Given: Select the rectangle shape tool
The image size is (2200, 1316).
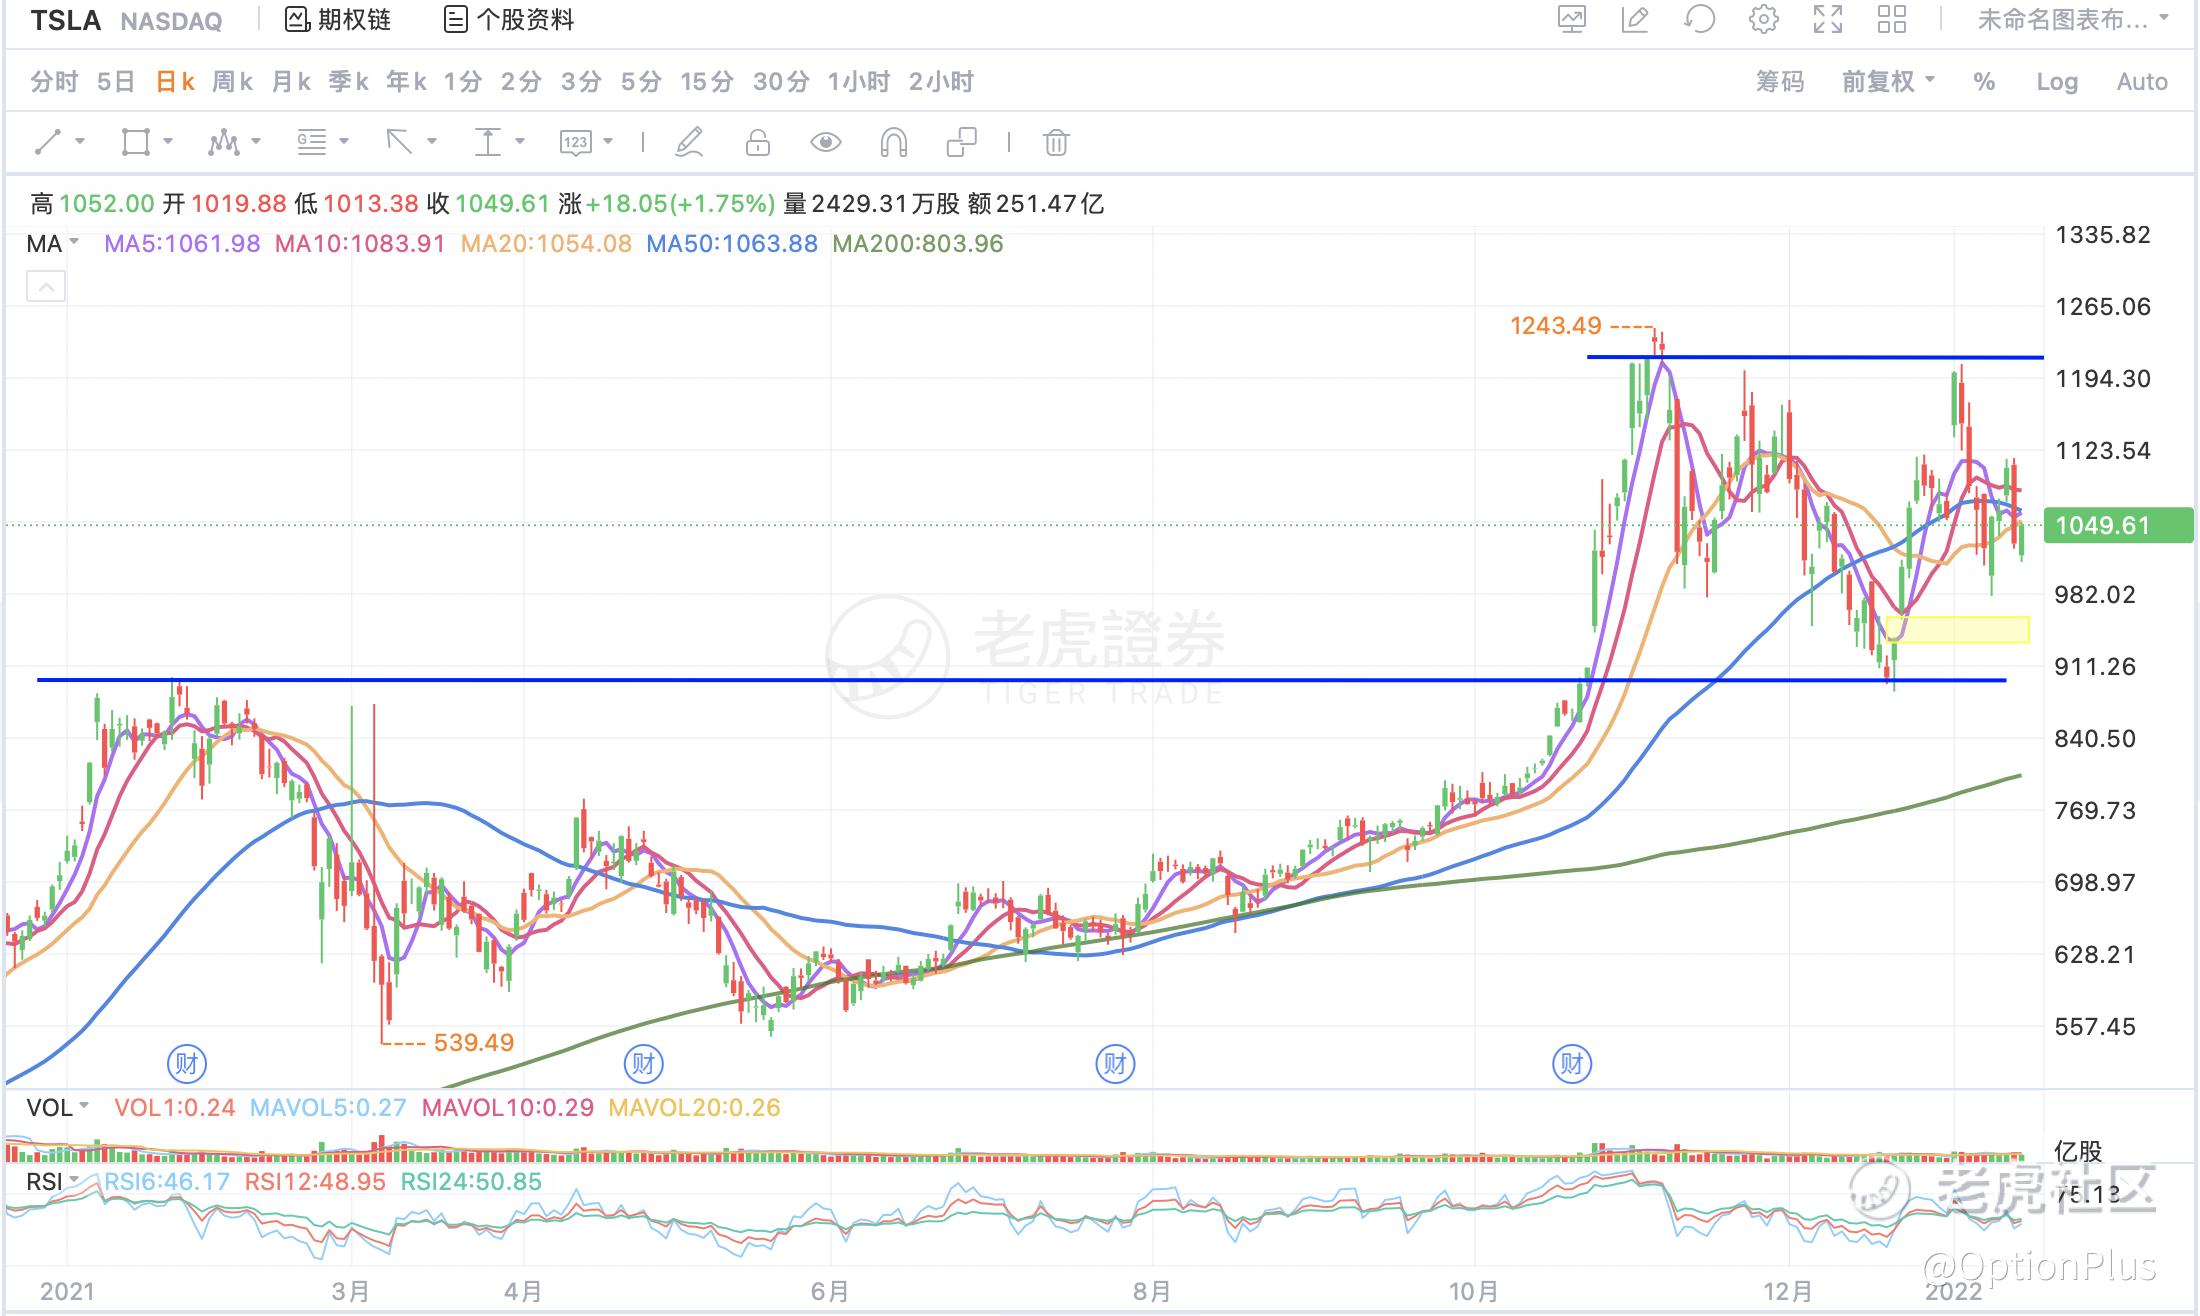Looking at the screenshot, I should [x=136, y=142].
